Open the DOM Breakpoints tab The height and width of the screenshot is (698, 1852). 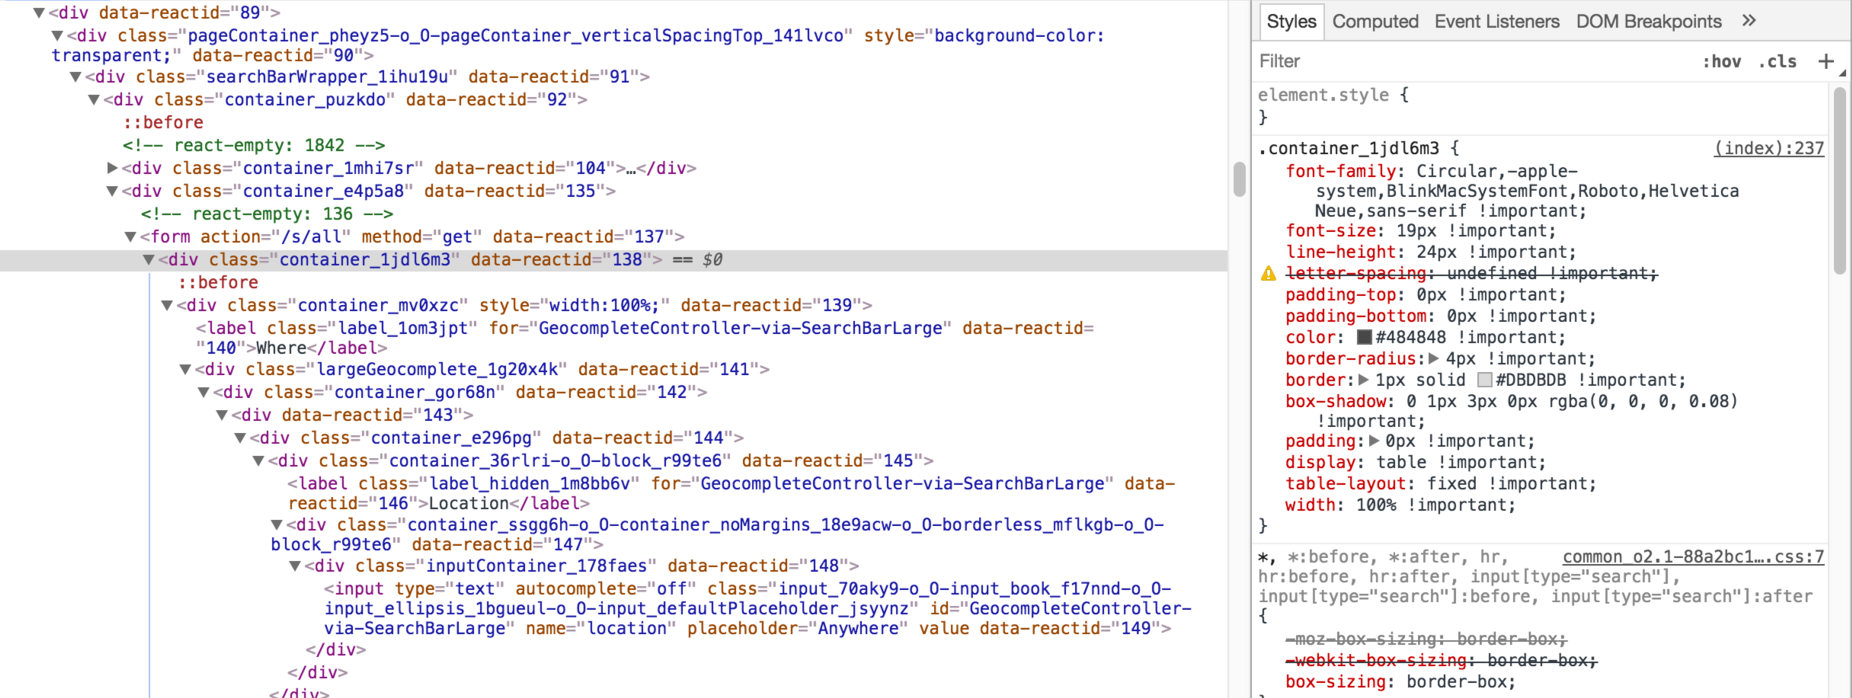coord(1648,21)
